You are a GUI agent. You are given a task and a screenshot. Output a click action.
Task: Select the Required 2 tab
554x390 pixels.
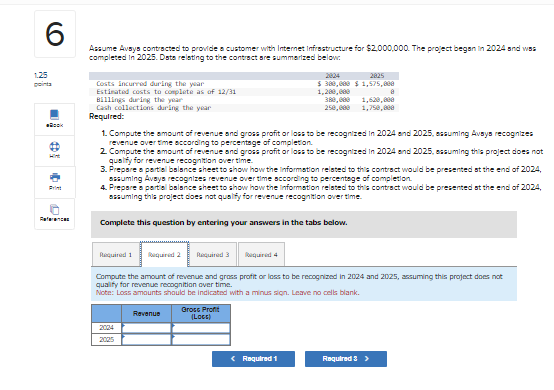164,255
